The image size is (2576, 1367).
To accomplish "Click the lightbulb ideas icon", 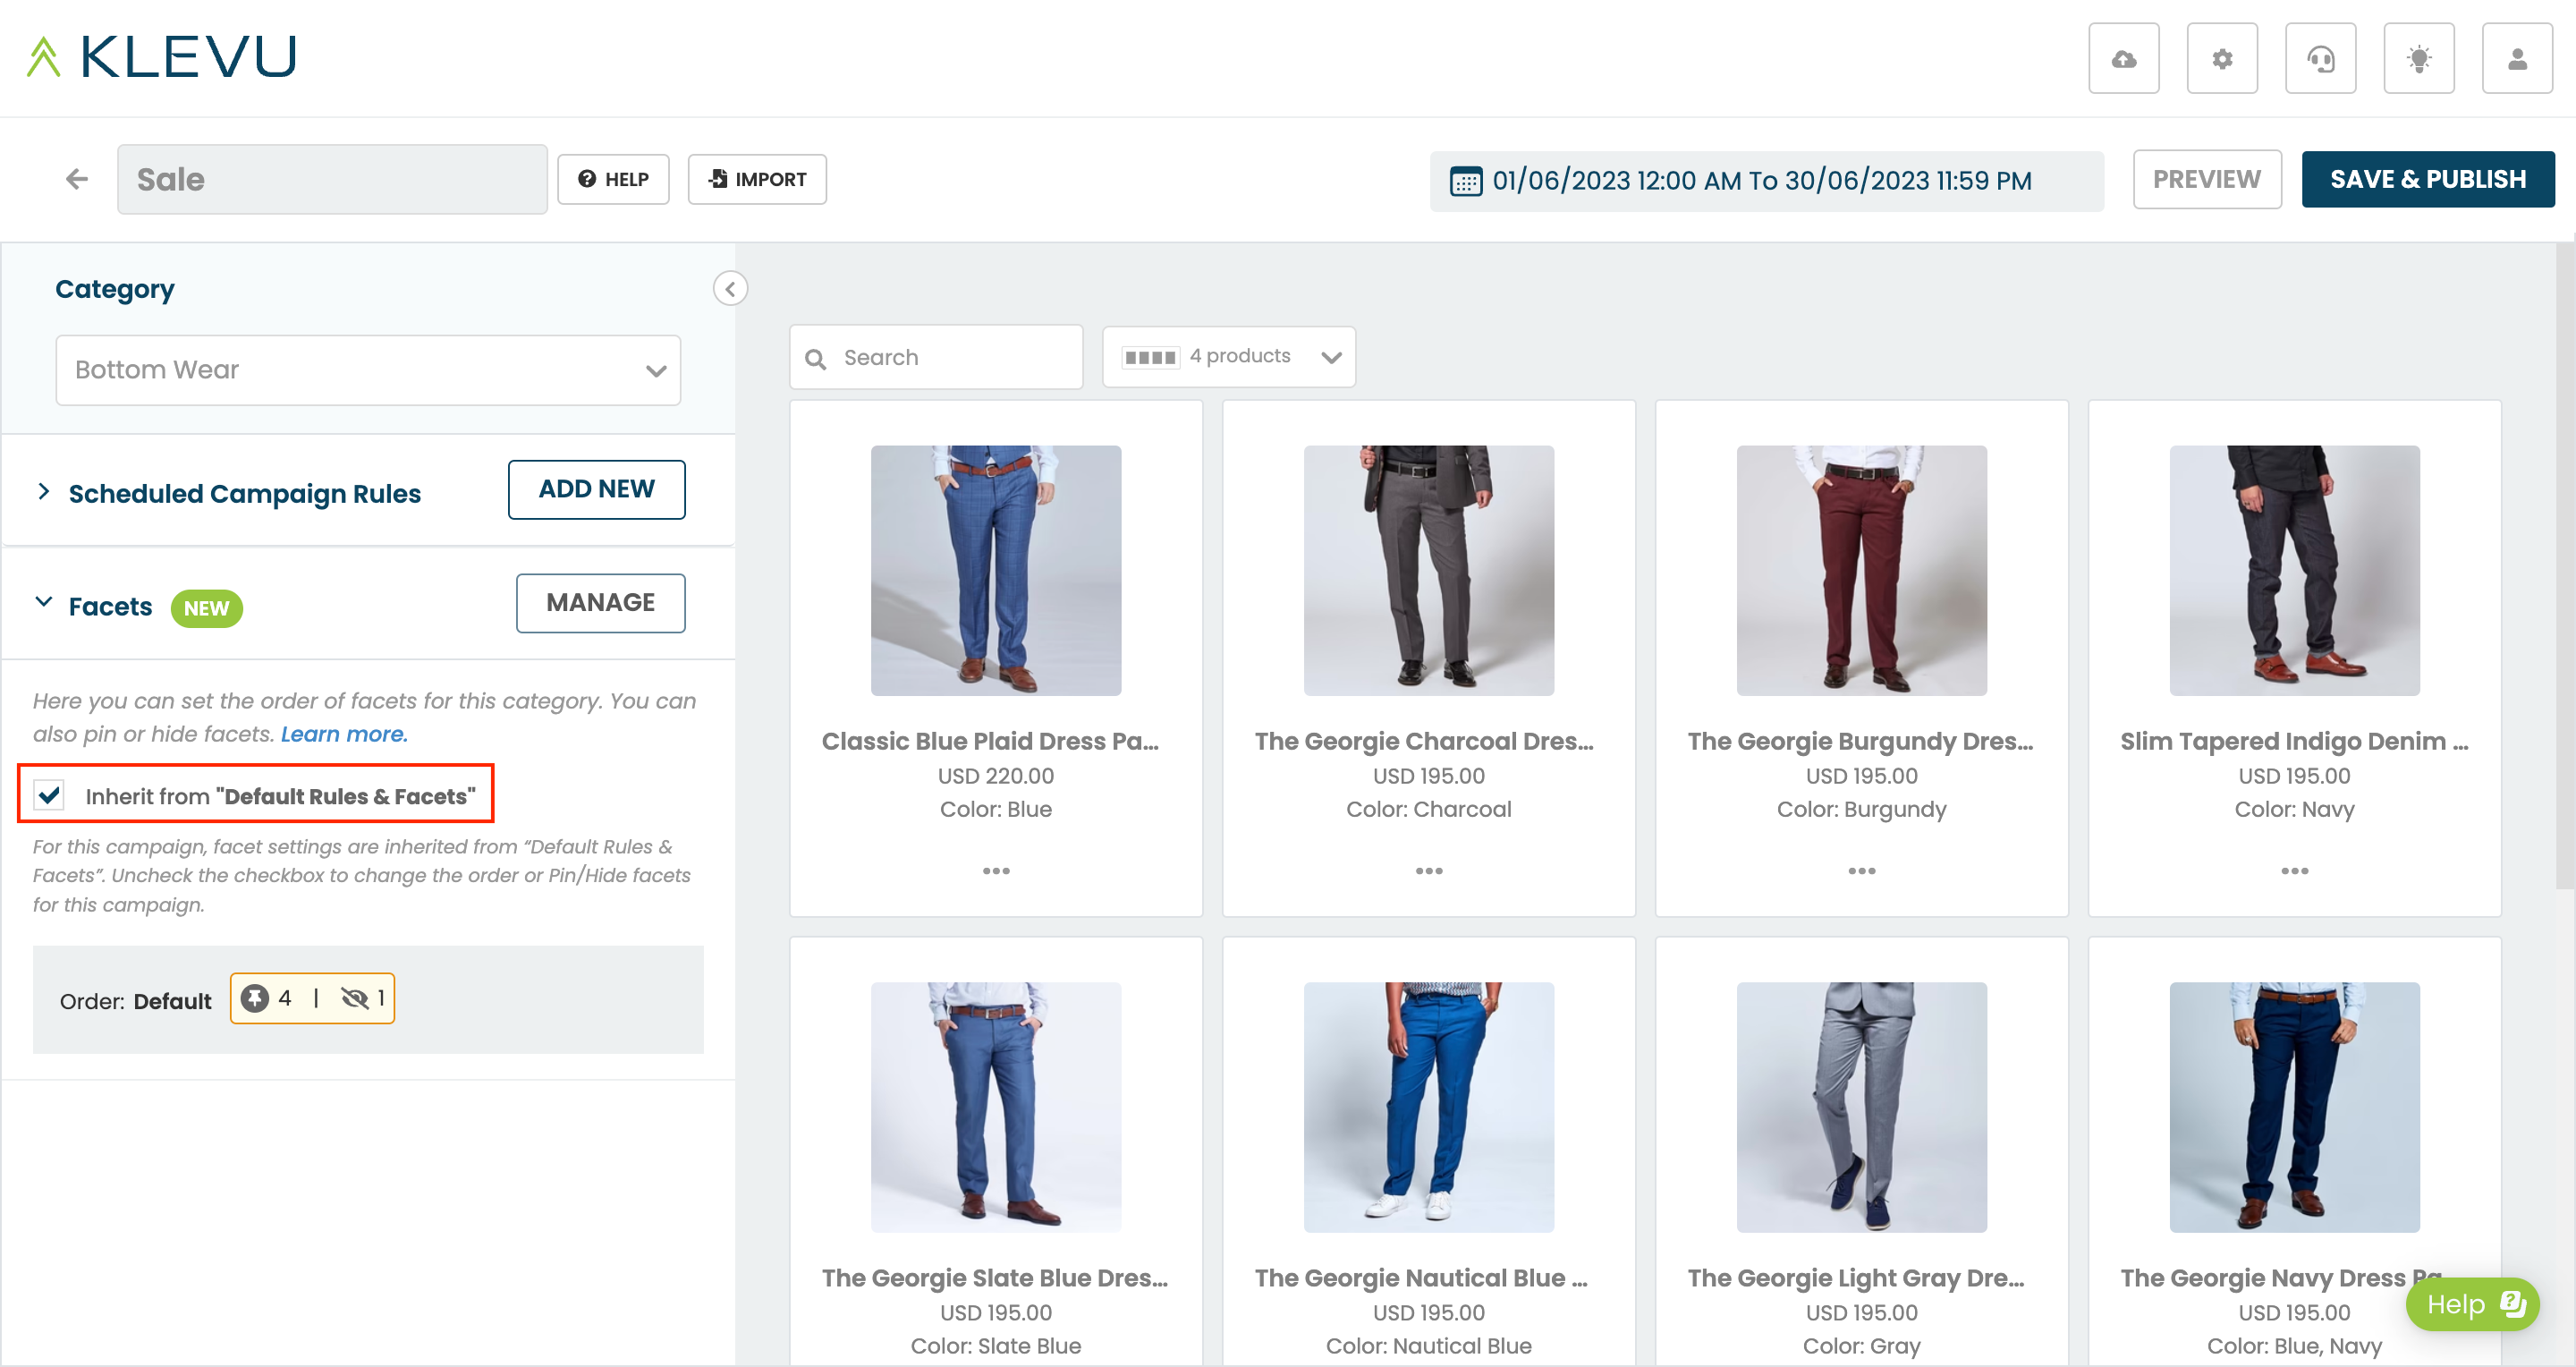I will click(x=2419, y=58).
